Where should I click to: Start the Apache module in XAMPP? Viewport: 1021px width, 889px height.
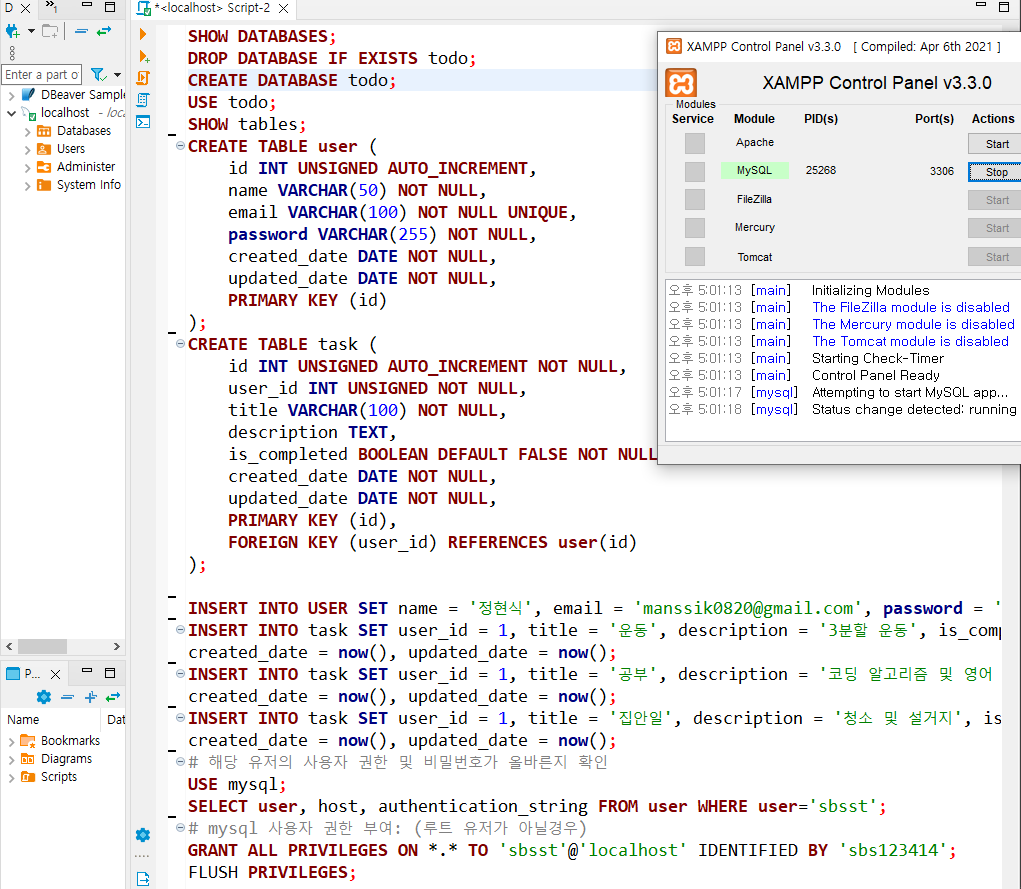click(996, 144)
